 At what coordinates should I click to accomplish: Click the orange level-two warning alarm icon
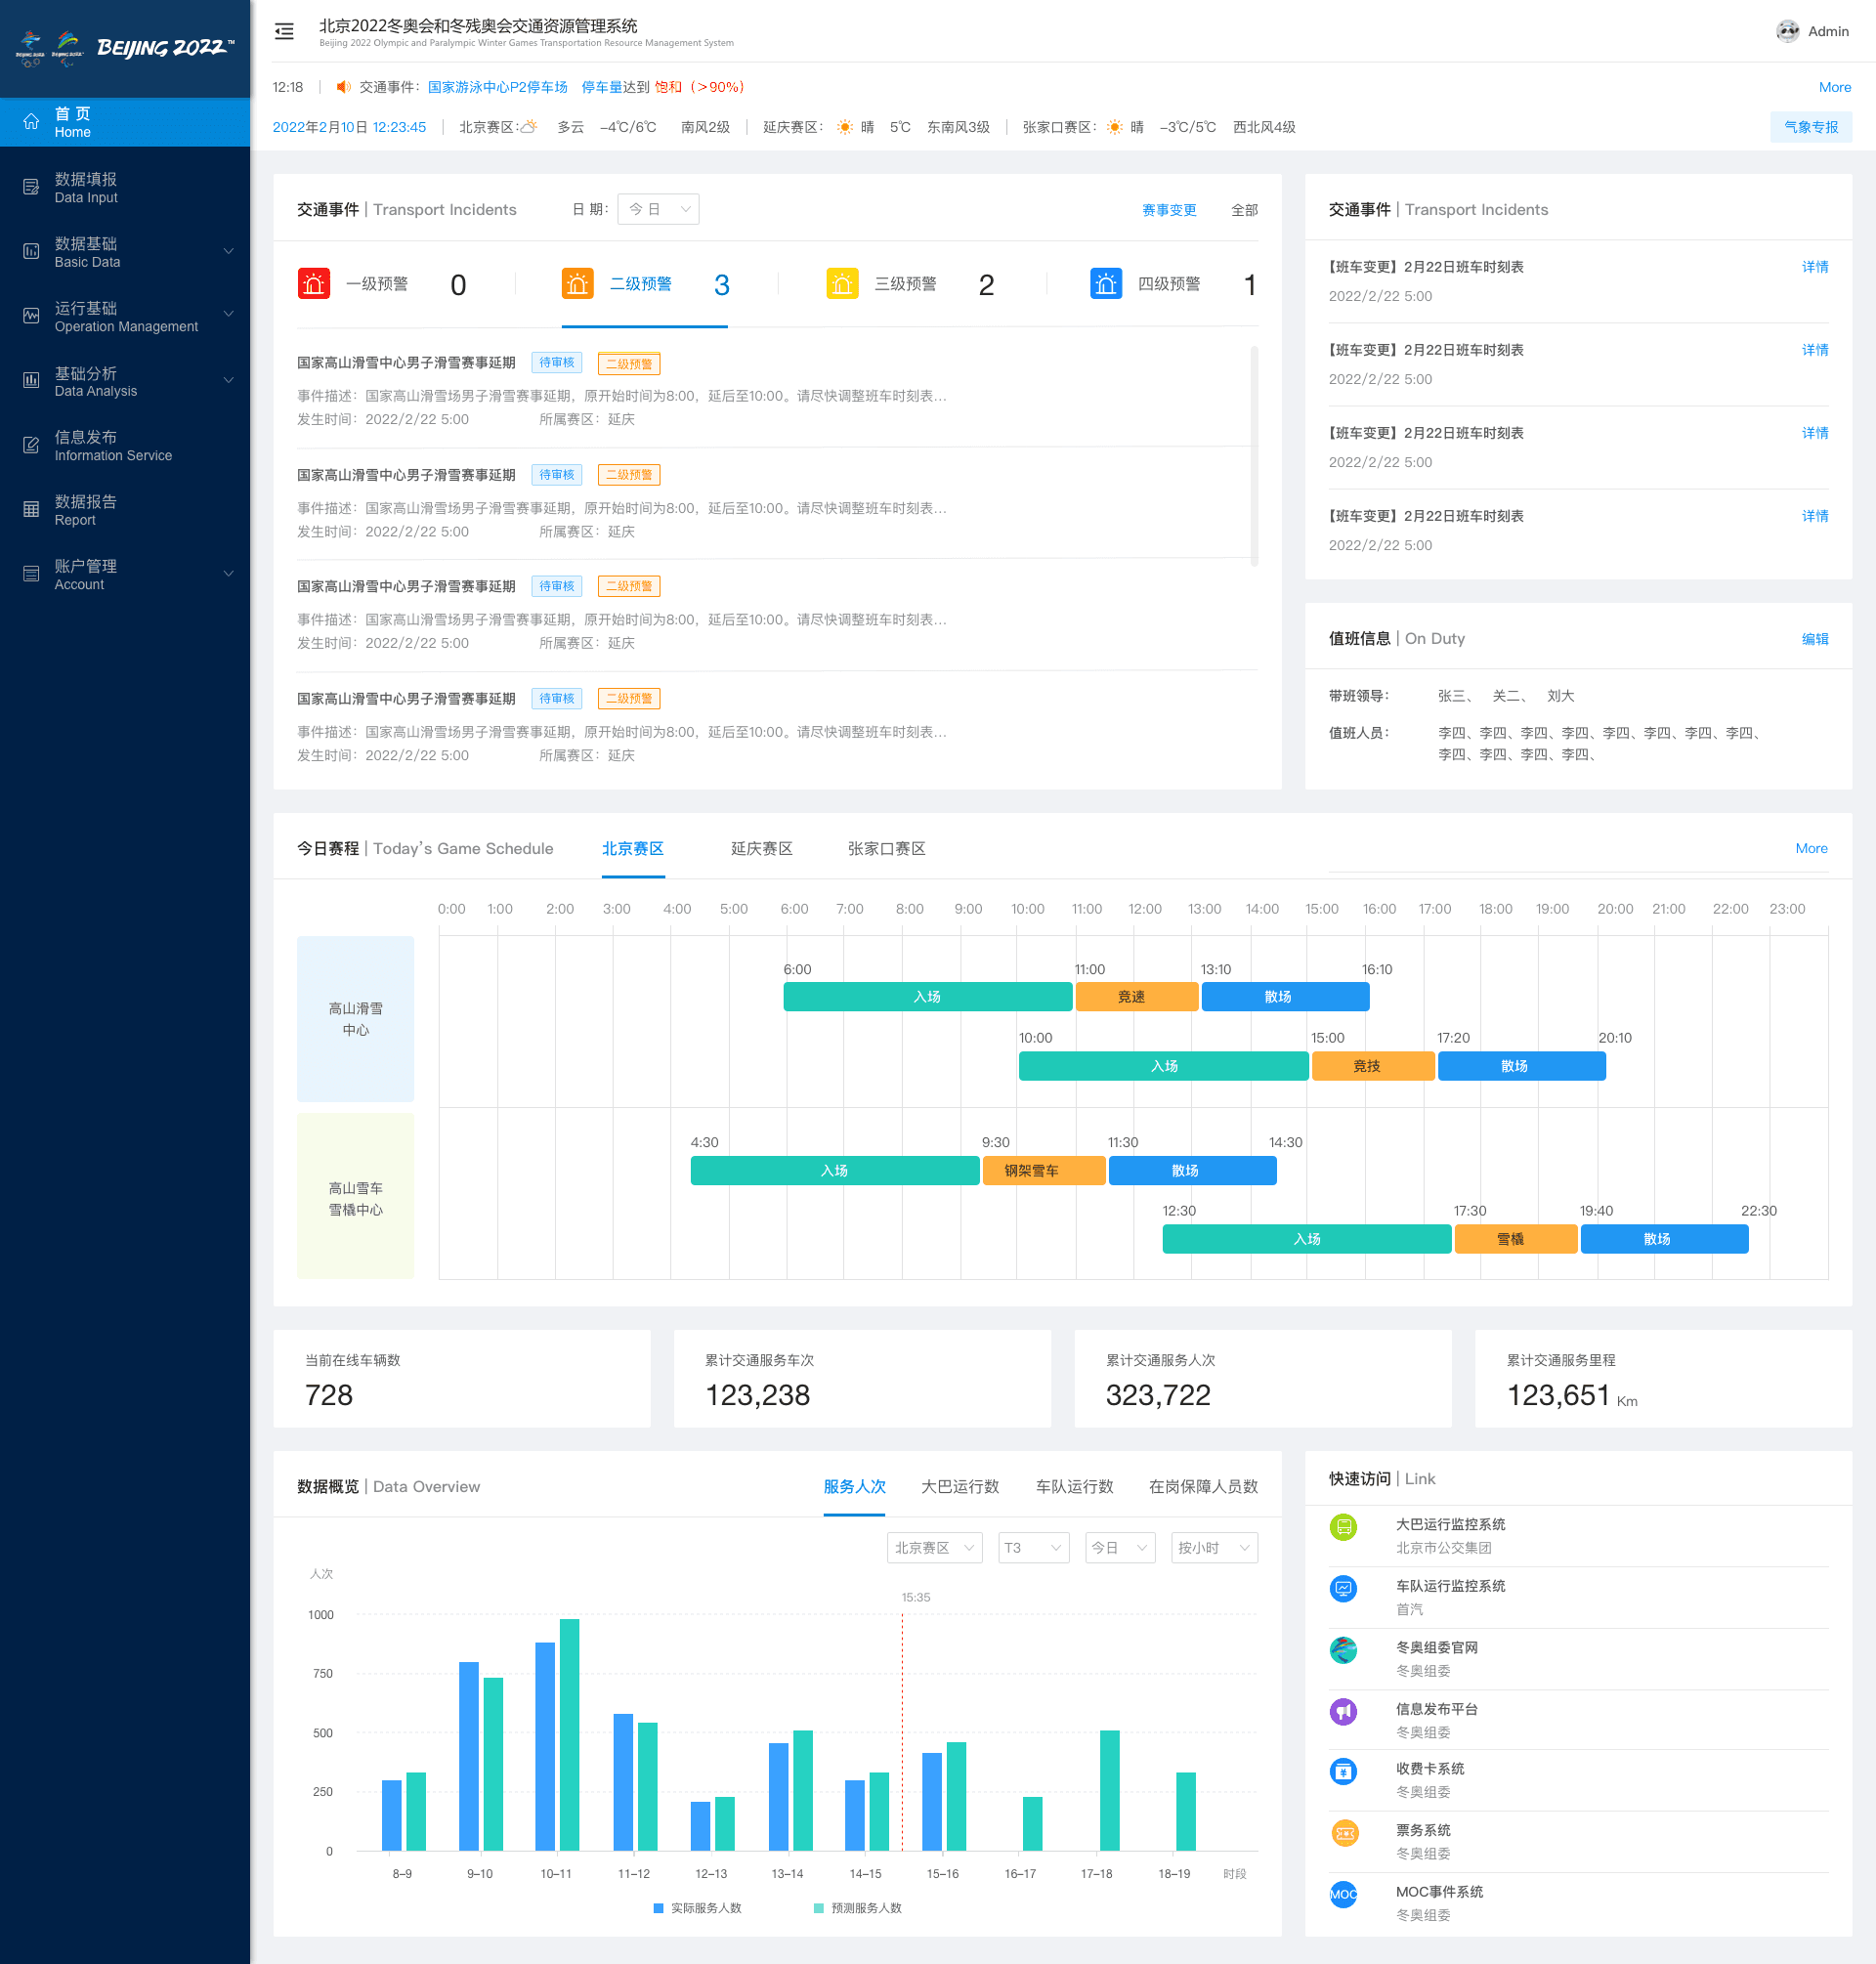click(x=577, y=284)
